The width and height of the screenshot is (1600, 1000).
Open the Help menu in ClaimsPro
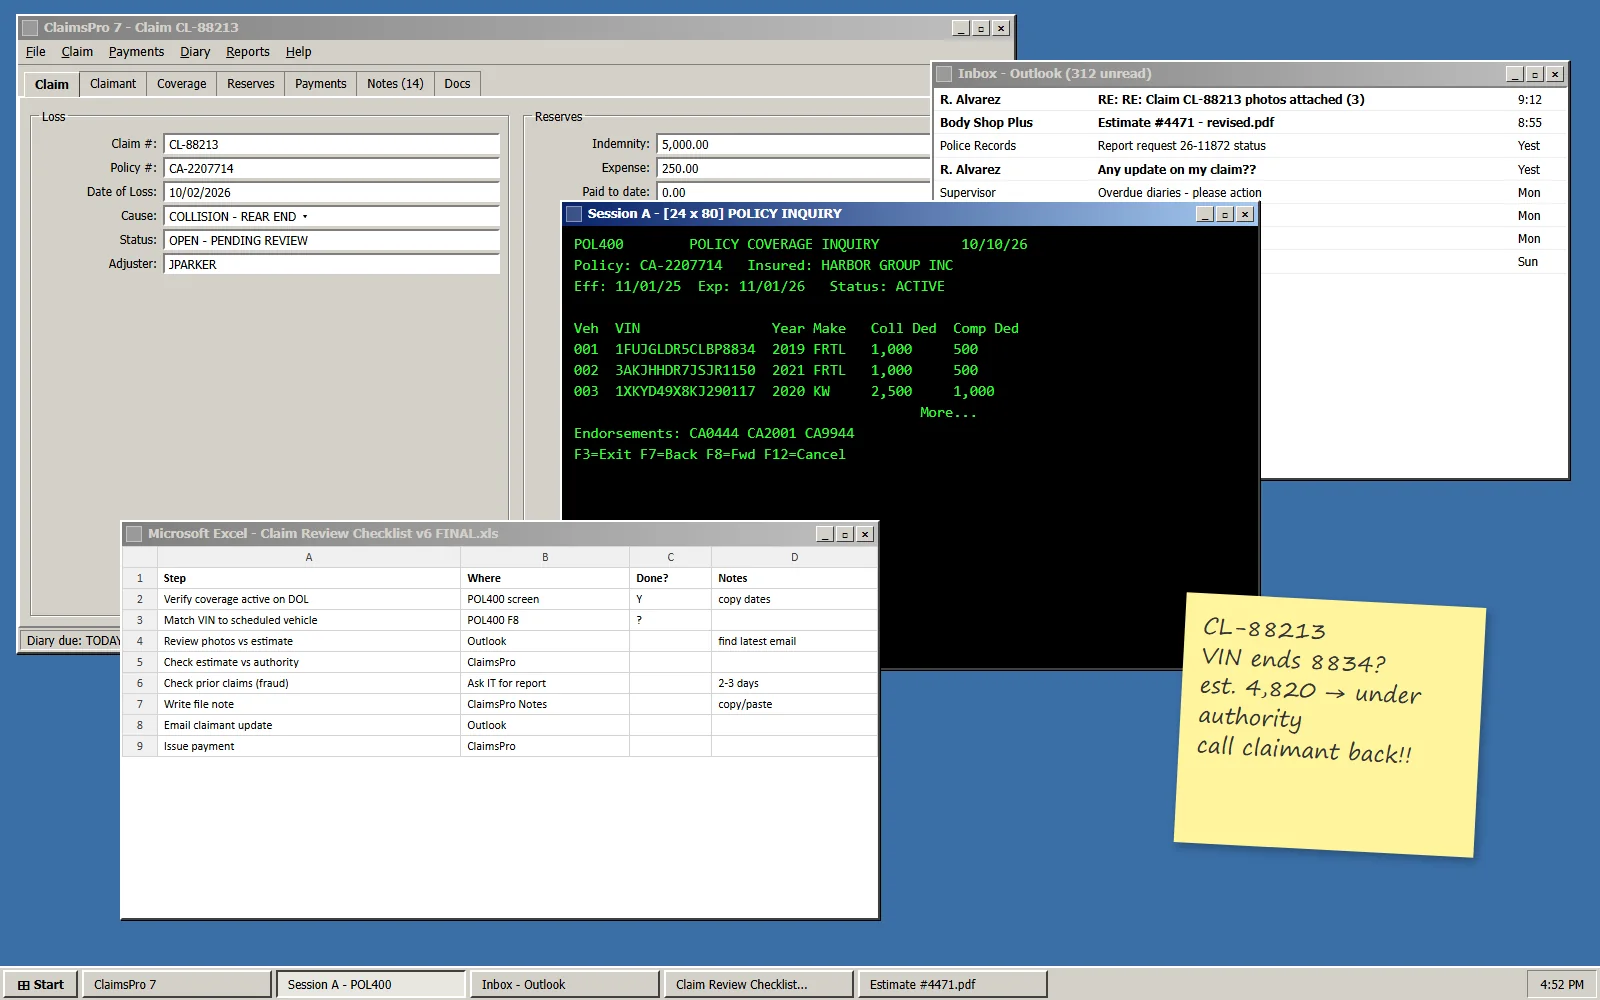[298, 52]
